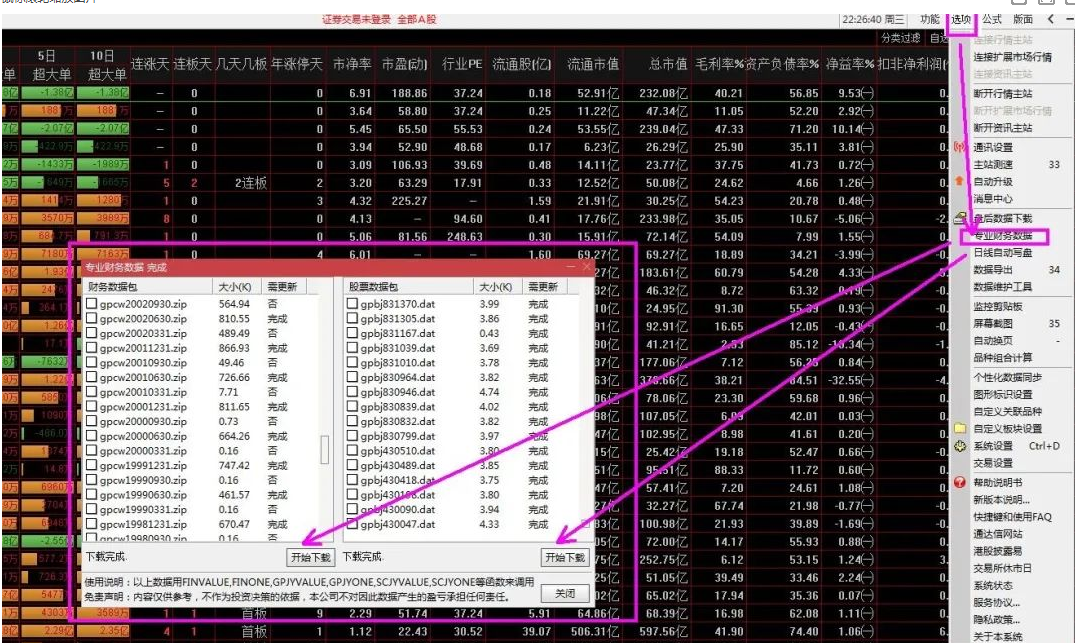The image size is (1075, 643).
Task: Open 隐私政策 menu item
Action: click(x=996, y=620)
